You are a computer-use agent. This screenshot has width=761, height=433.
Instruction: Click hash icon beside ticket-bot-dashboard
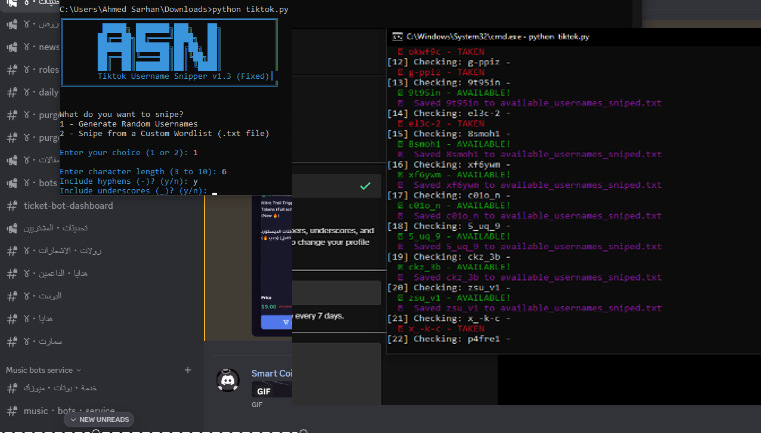click(x=12, y=206)
